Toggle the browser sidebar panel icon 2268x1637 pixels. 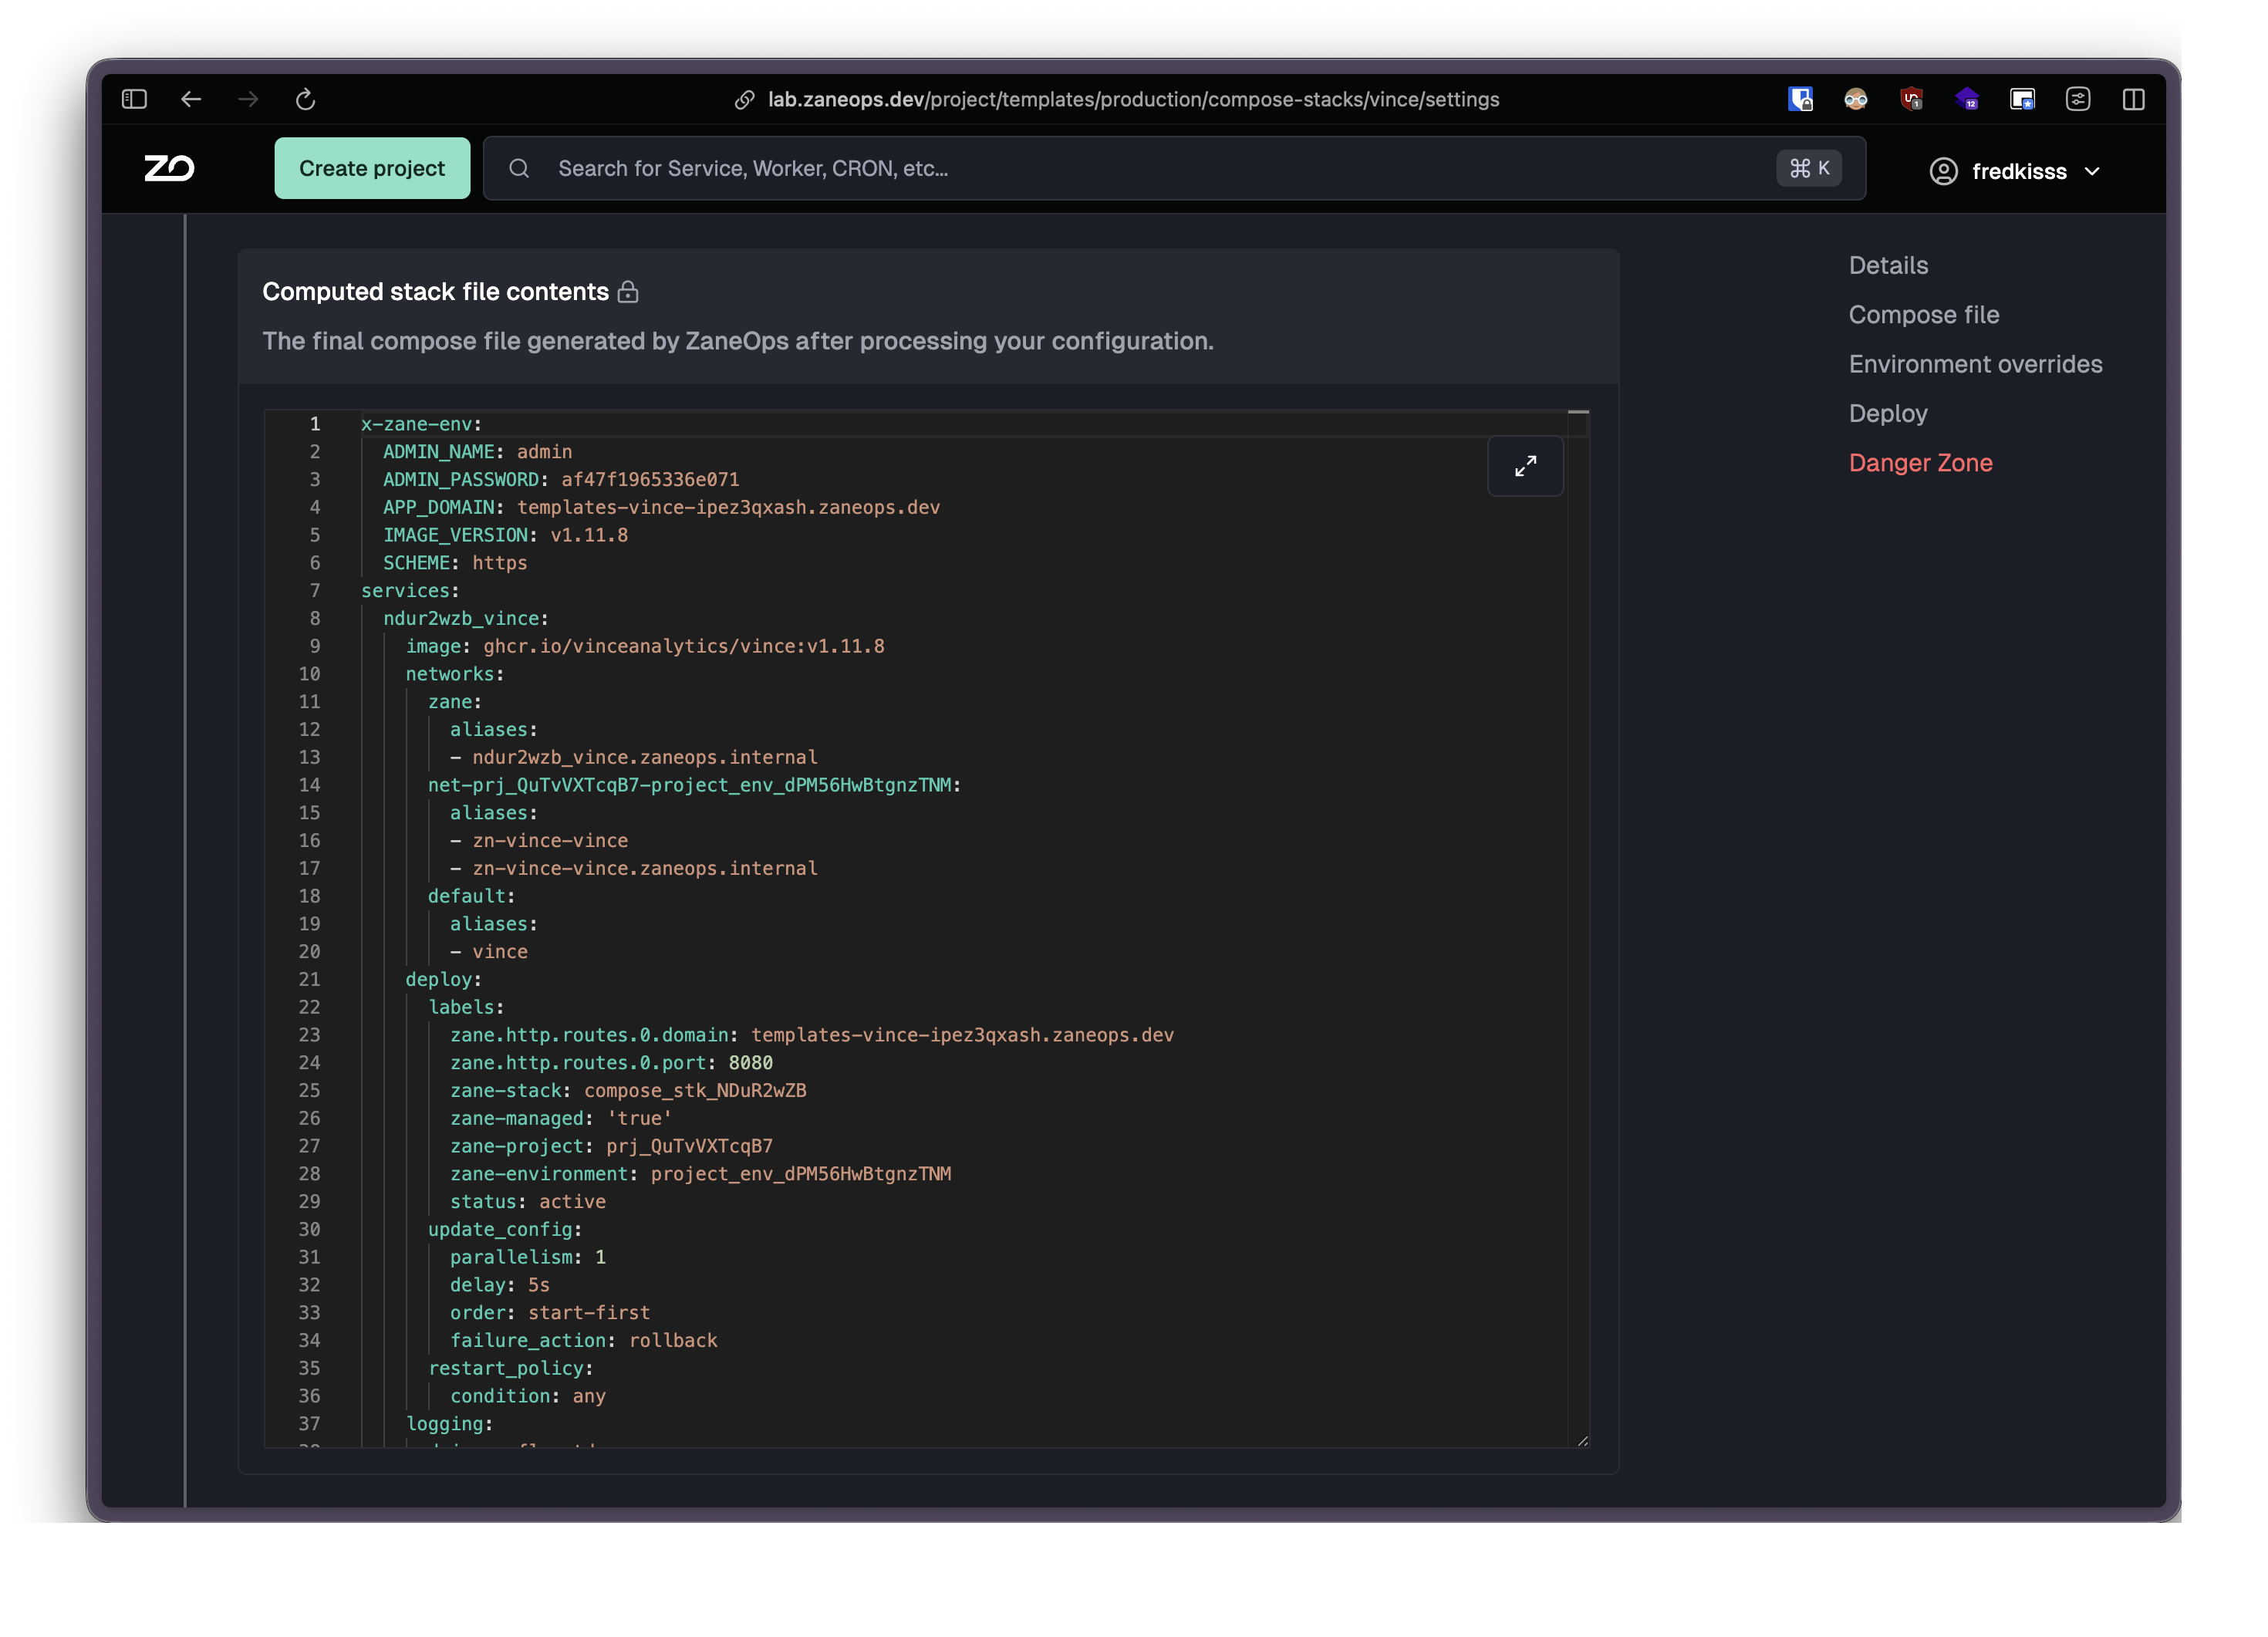click(134, 99)
